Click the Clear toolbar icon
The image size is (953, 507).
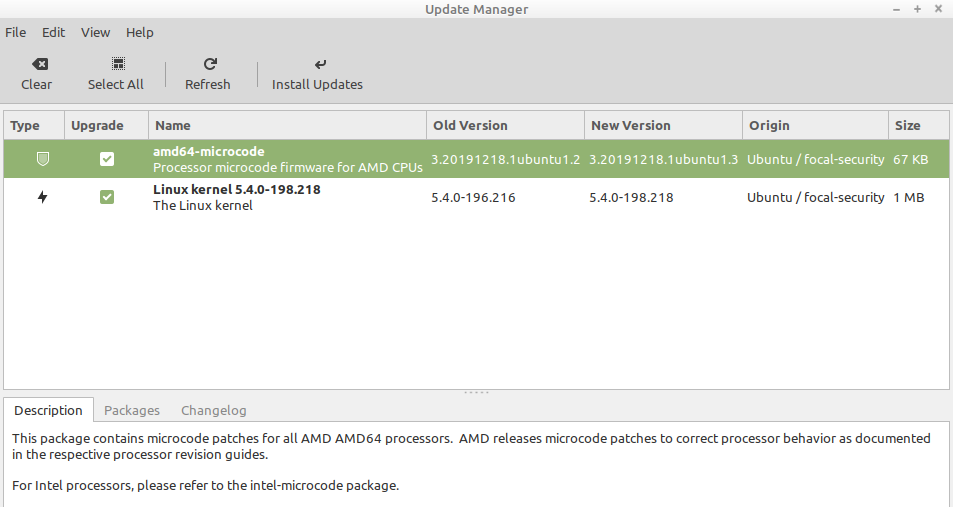point(36,64)
